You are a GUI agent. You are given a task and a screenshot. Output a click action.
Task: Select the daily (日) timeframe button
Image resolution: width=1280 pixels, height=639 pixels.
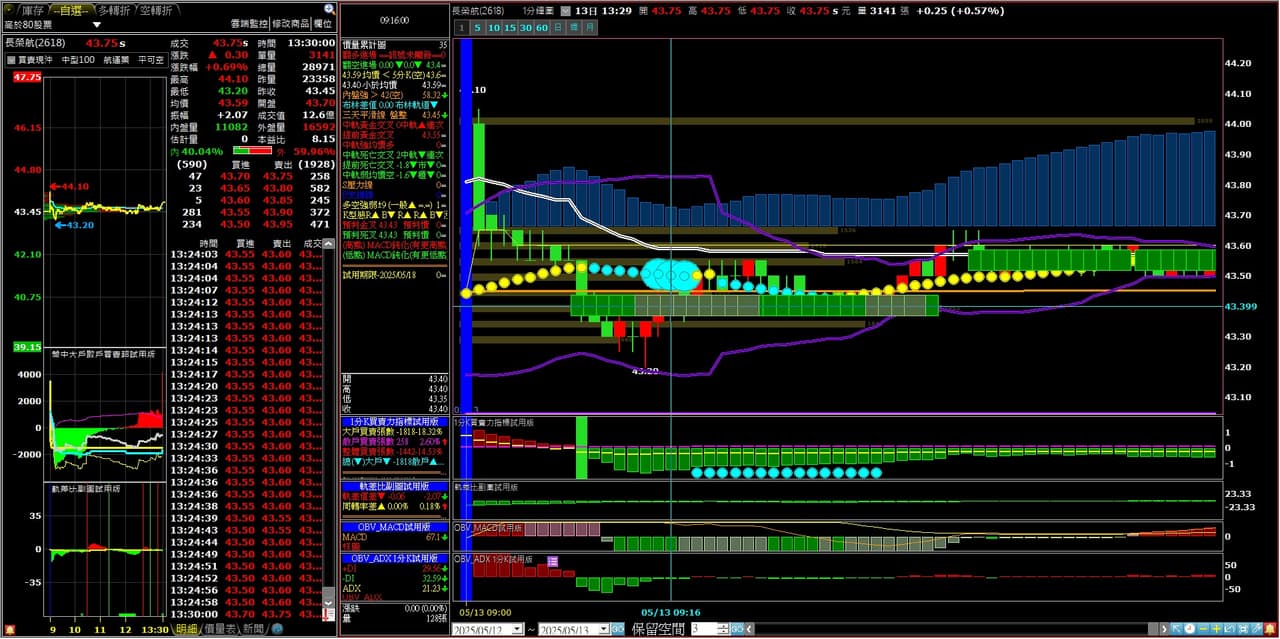click(x=560, y=28)
